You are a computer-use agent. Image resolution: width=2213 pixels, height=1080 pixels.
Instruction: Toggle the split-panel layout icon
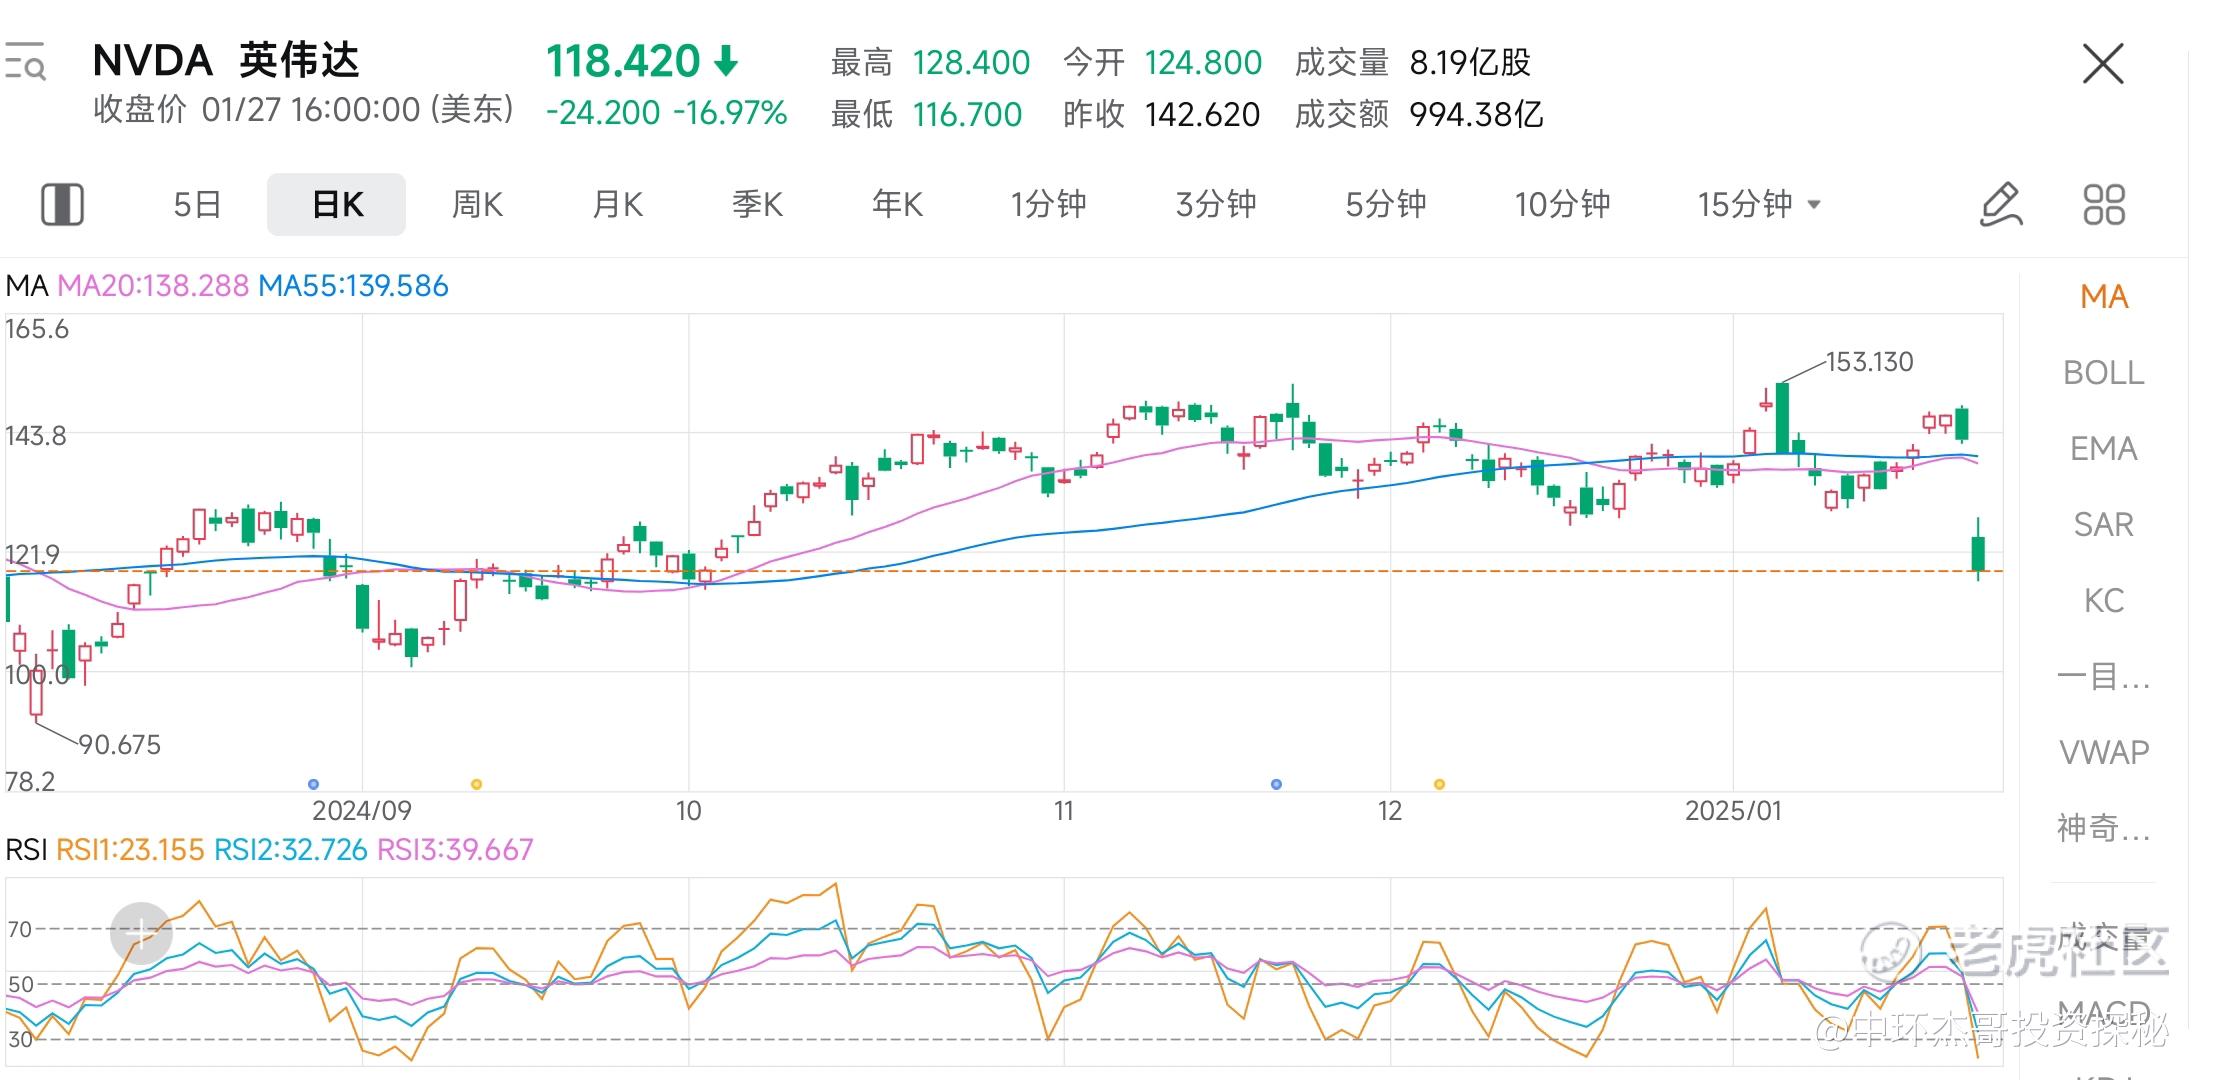[x=62, y=204]
